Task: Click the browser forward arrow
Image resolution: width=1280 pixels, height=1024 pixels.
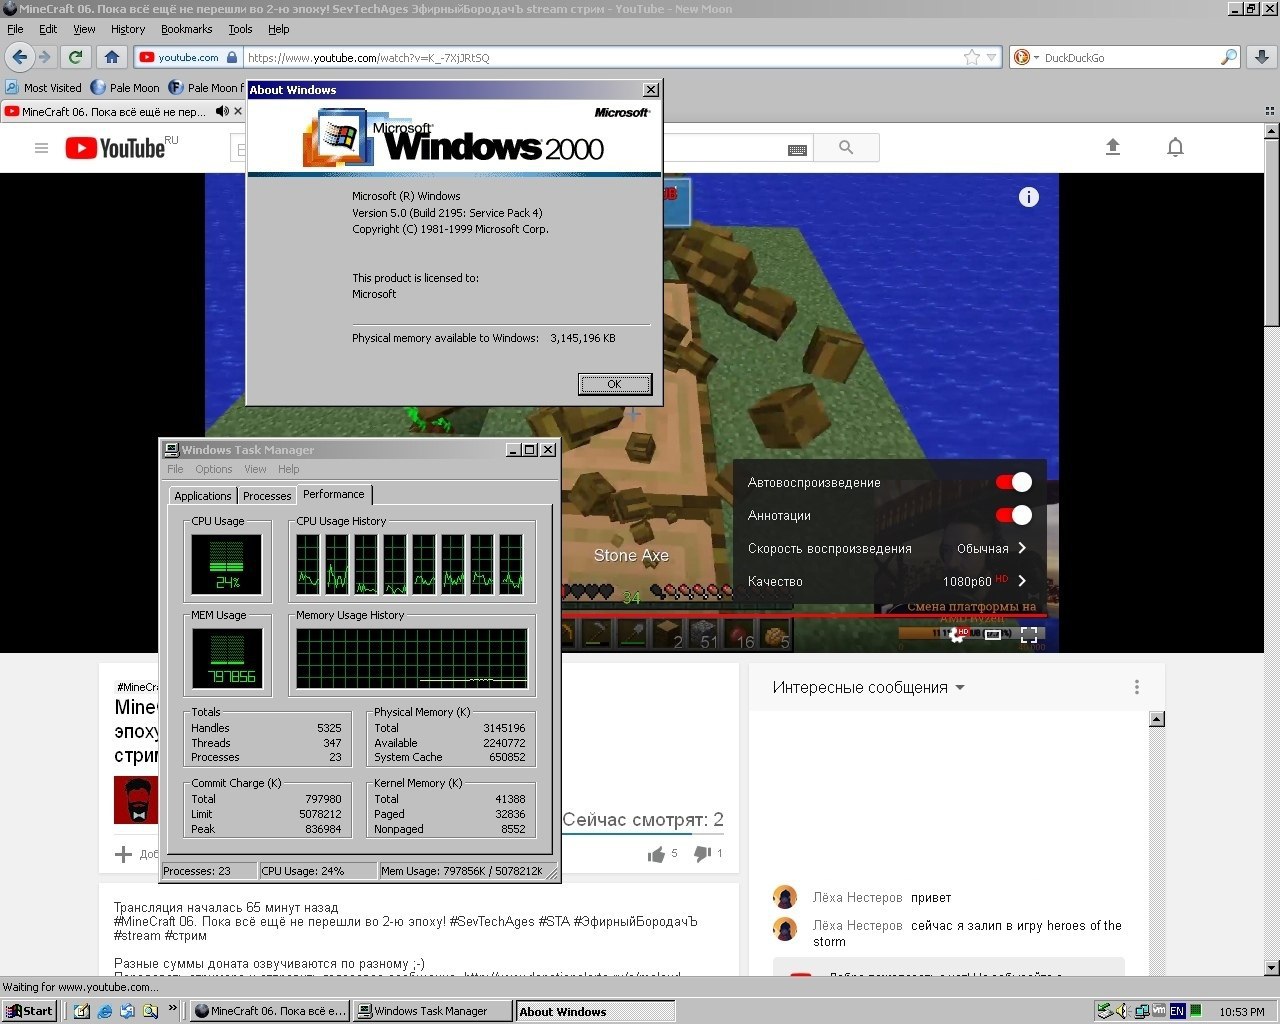Action: (x=44, y=57)
